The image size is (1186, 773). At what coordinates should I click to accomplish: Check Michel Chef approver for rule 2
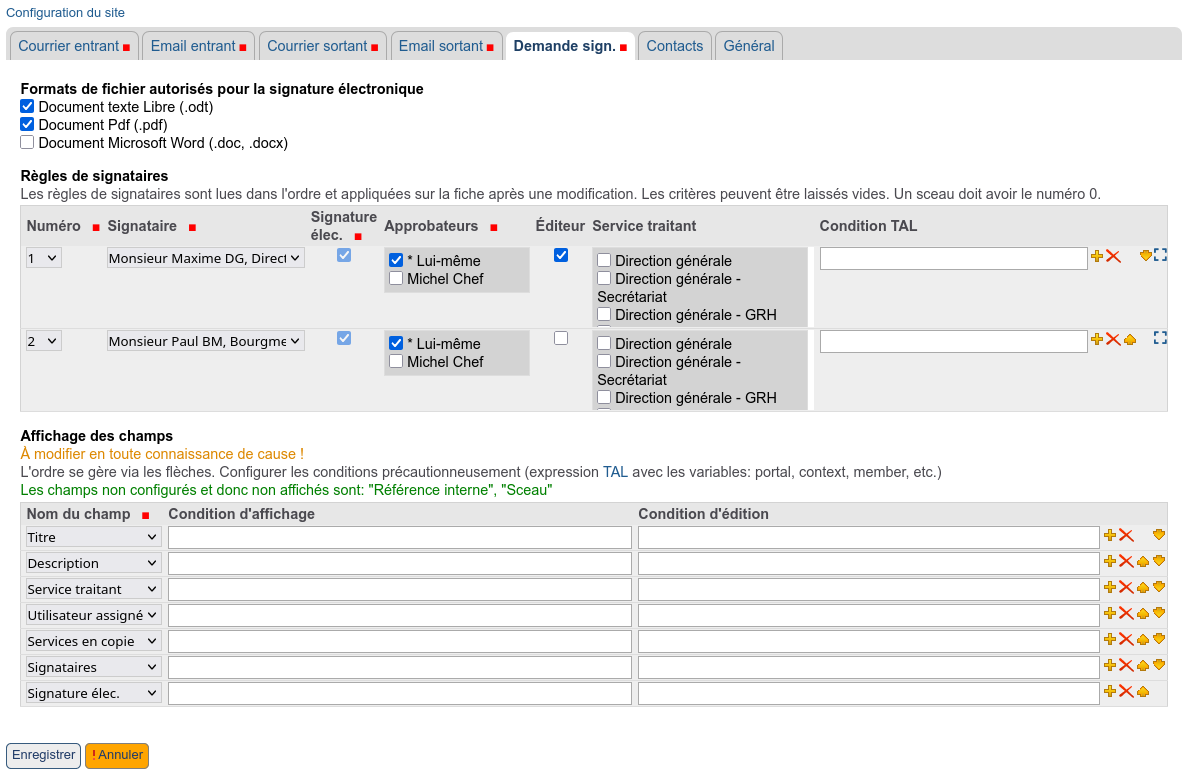[396, 362]
